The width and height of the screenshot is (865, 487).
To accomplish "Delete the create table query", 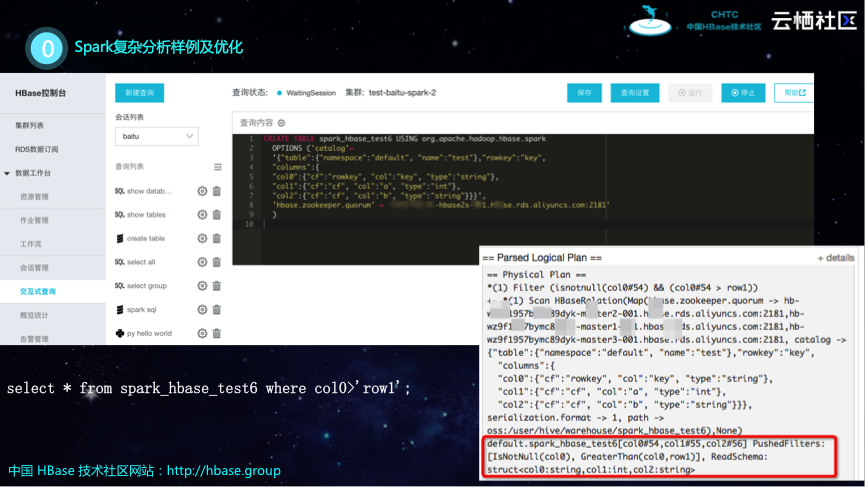I will tap(216, 239).
